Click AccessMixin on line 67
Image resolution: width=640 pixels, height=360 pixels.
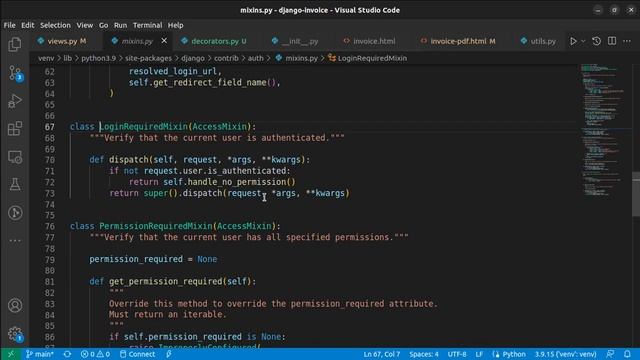pos(220,127)
